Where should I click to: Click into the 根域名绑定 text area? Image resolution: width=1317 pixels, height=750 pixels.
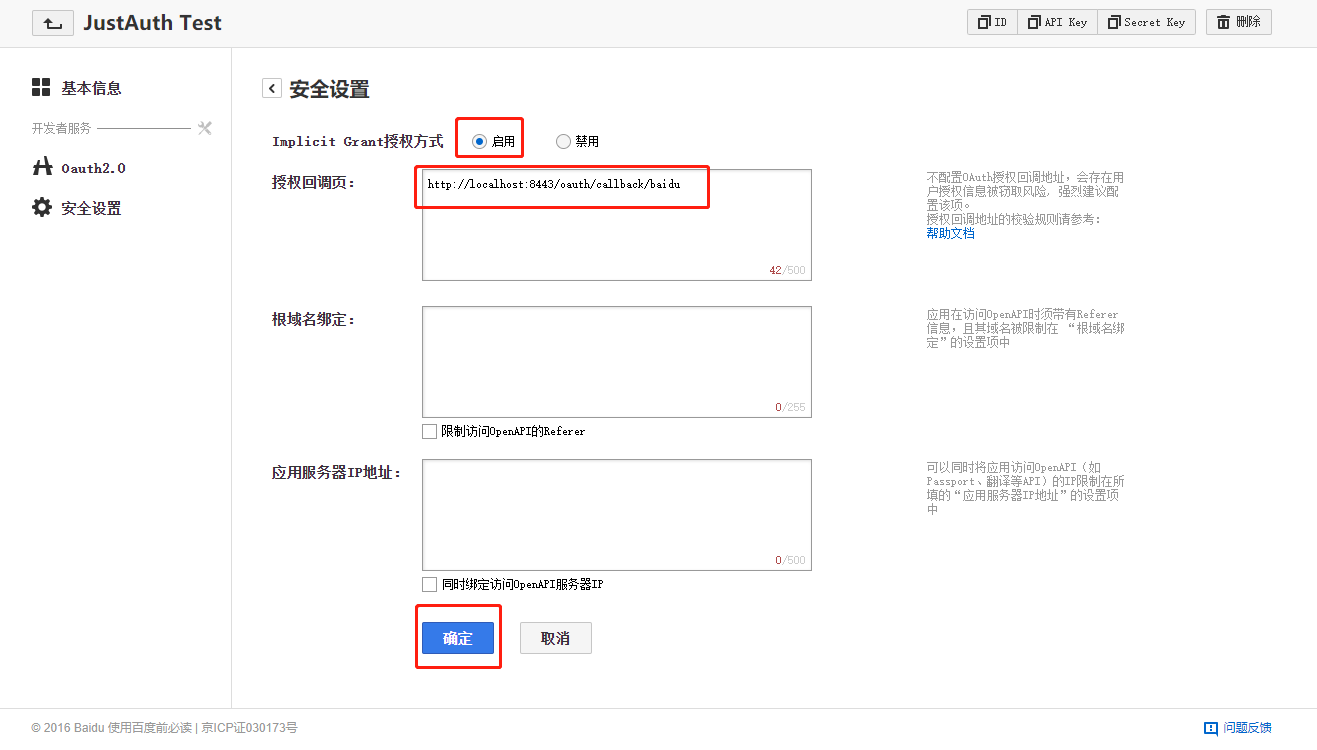pyautogui.click(x=617, y=362)
